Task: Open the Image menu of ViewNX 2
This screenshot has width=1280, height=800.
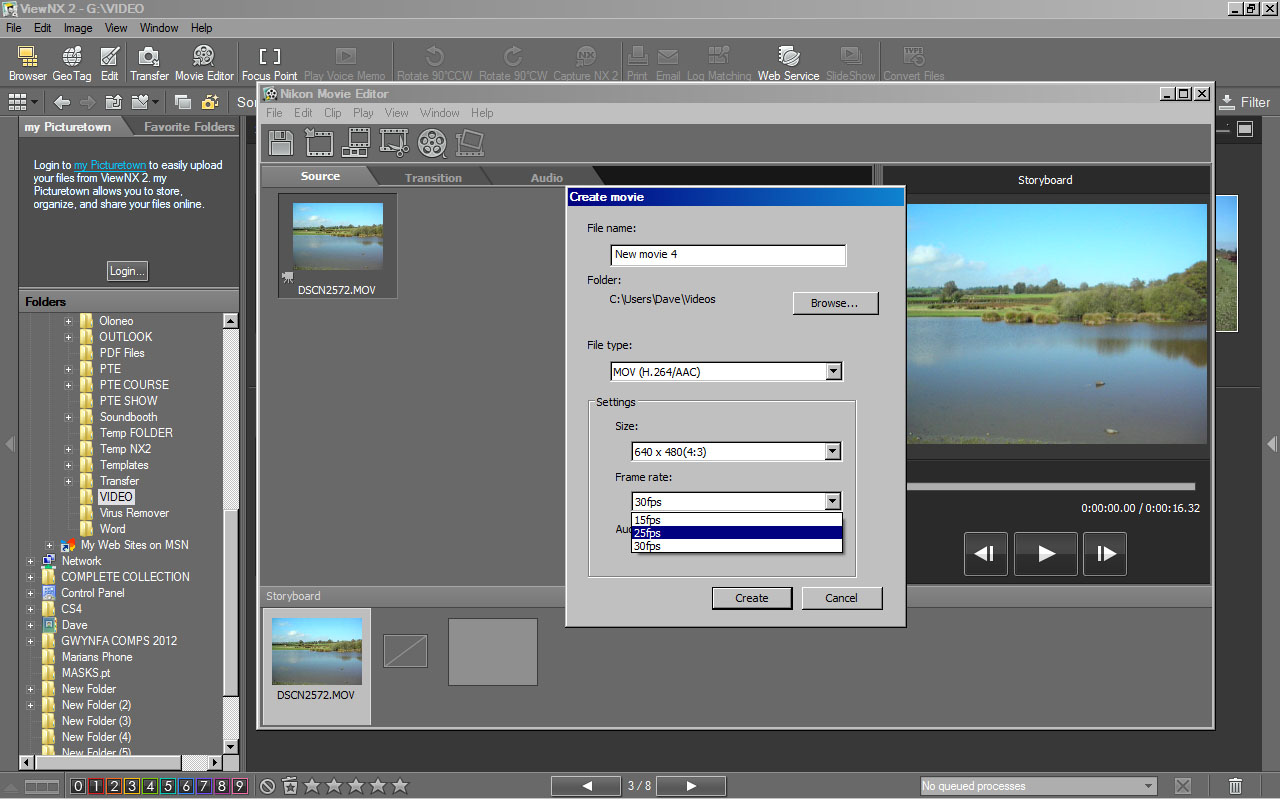Action: (x=78, y=28)
